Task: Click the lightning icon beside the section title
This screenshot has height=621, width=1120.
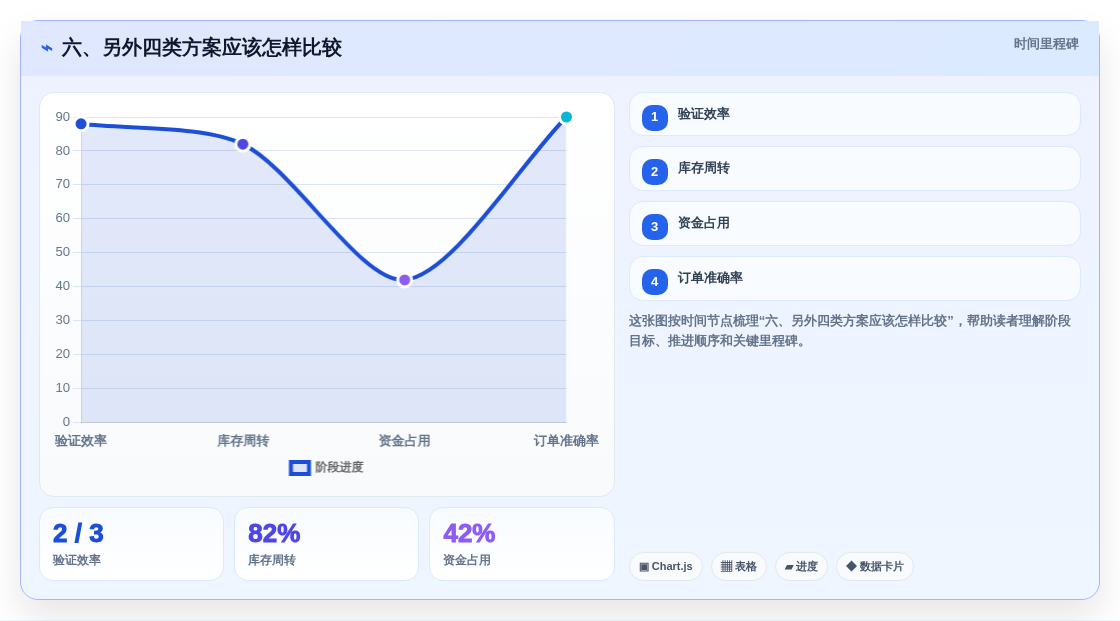Action: tap(47, 48)
